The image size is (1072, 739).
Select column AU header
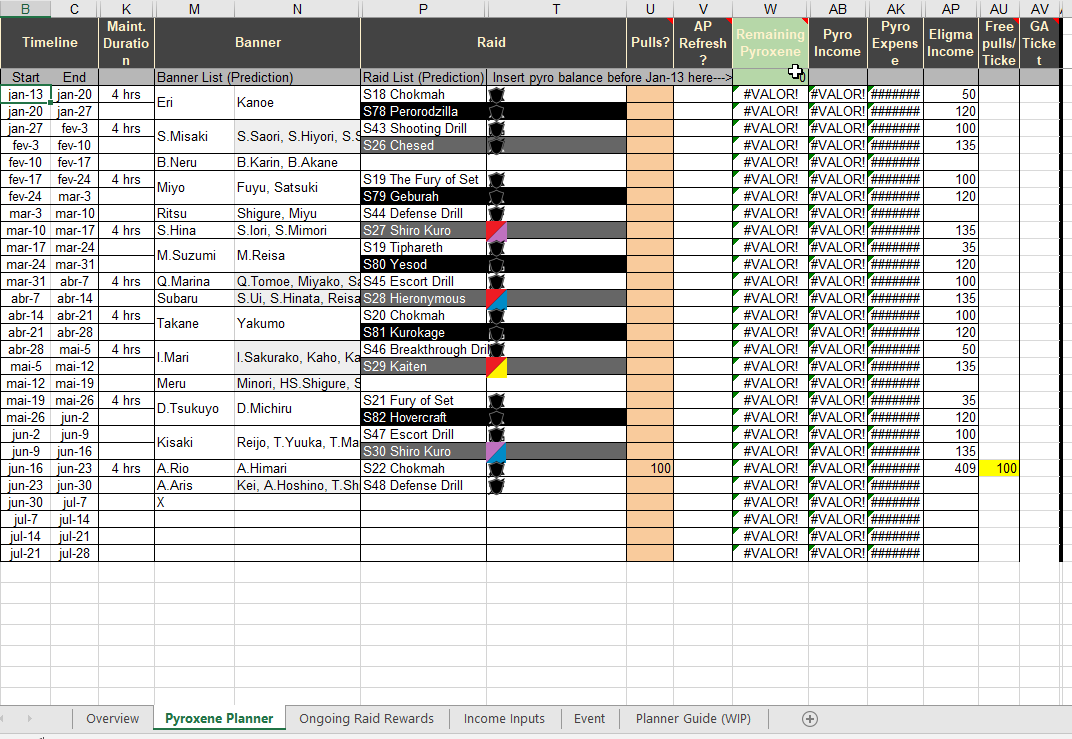999,9
